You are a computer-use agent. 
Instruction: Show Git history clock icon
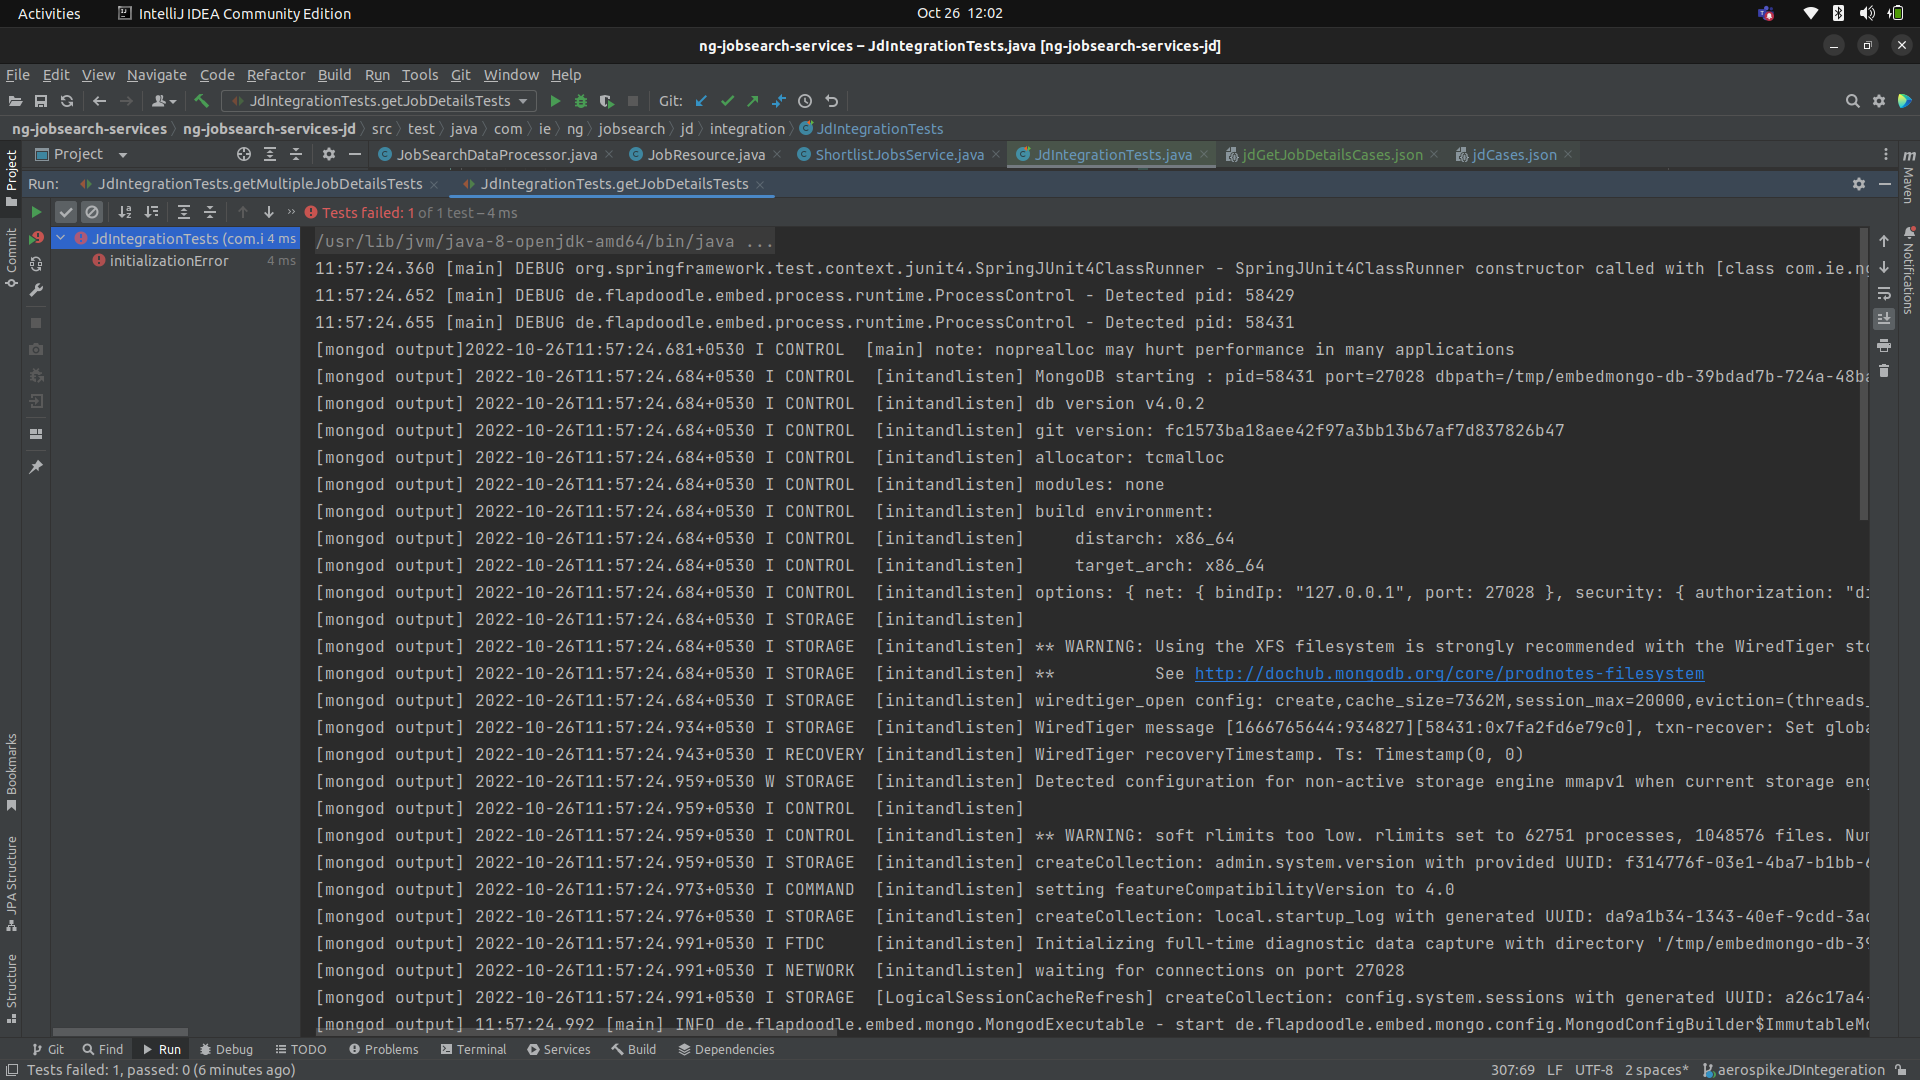point(805,101)
